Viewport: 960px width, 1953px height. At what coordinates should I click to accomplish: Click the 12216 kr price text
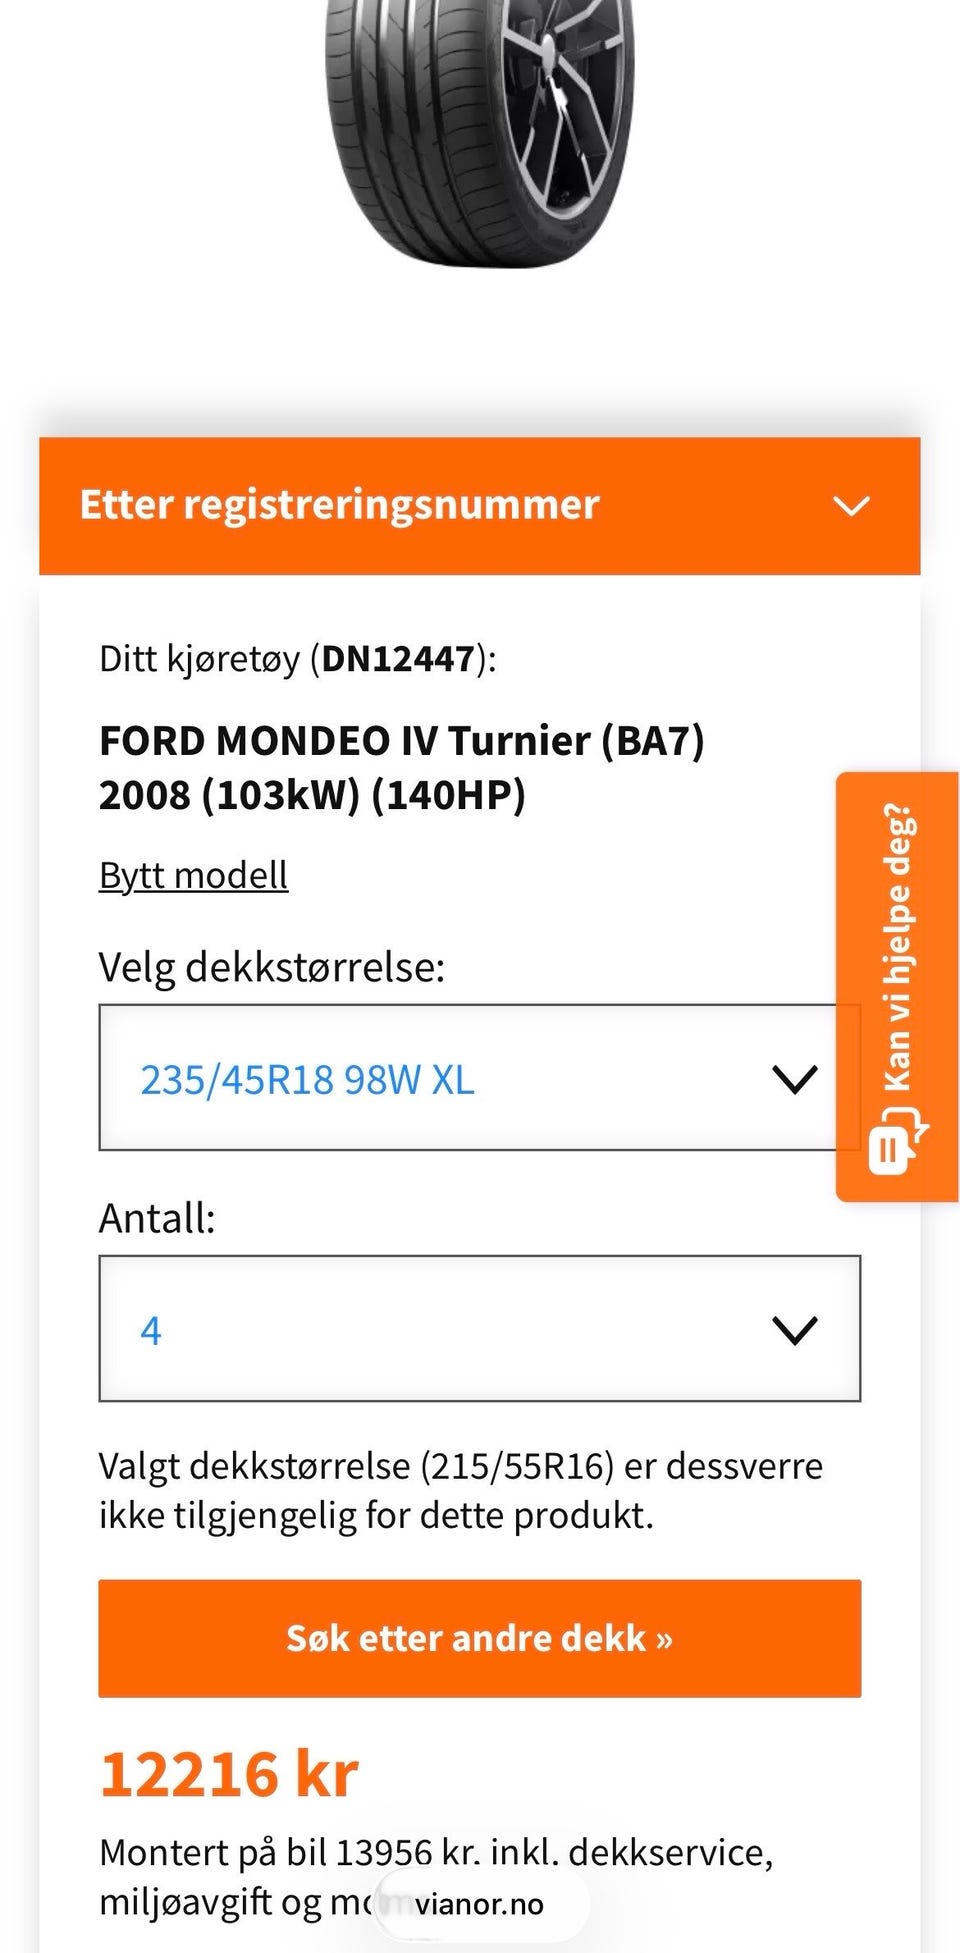click(x=229, y=1775)
